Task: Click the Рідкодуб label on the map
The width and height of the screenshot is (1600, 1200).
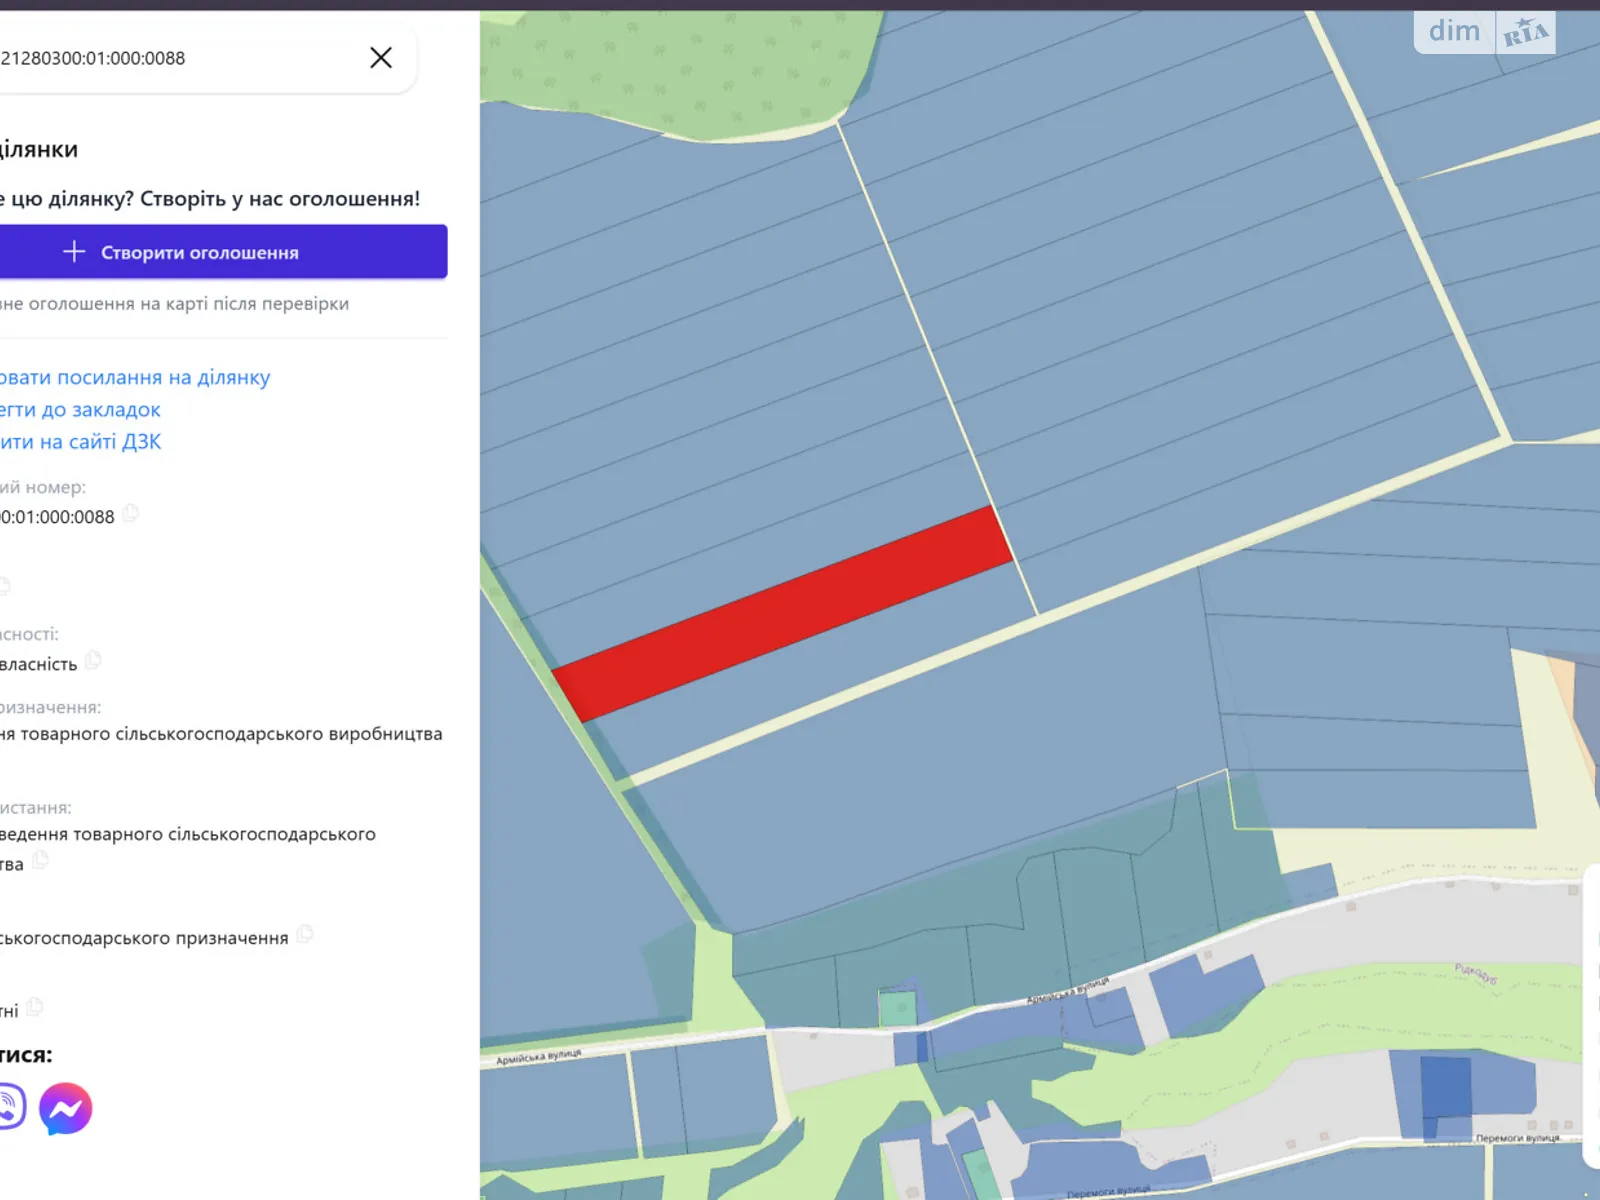Action: point(1475,973)
